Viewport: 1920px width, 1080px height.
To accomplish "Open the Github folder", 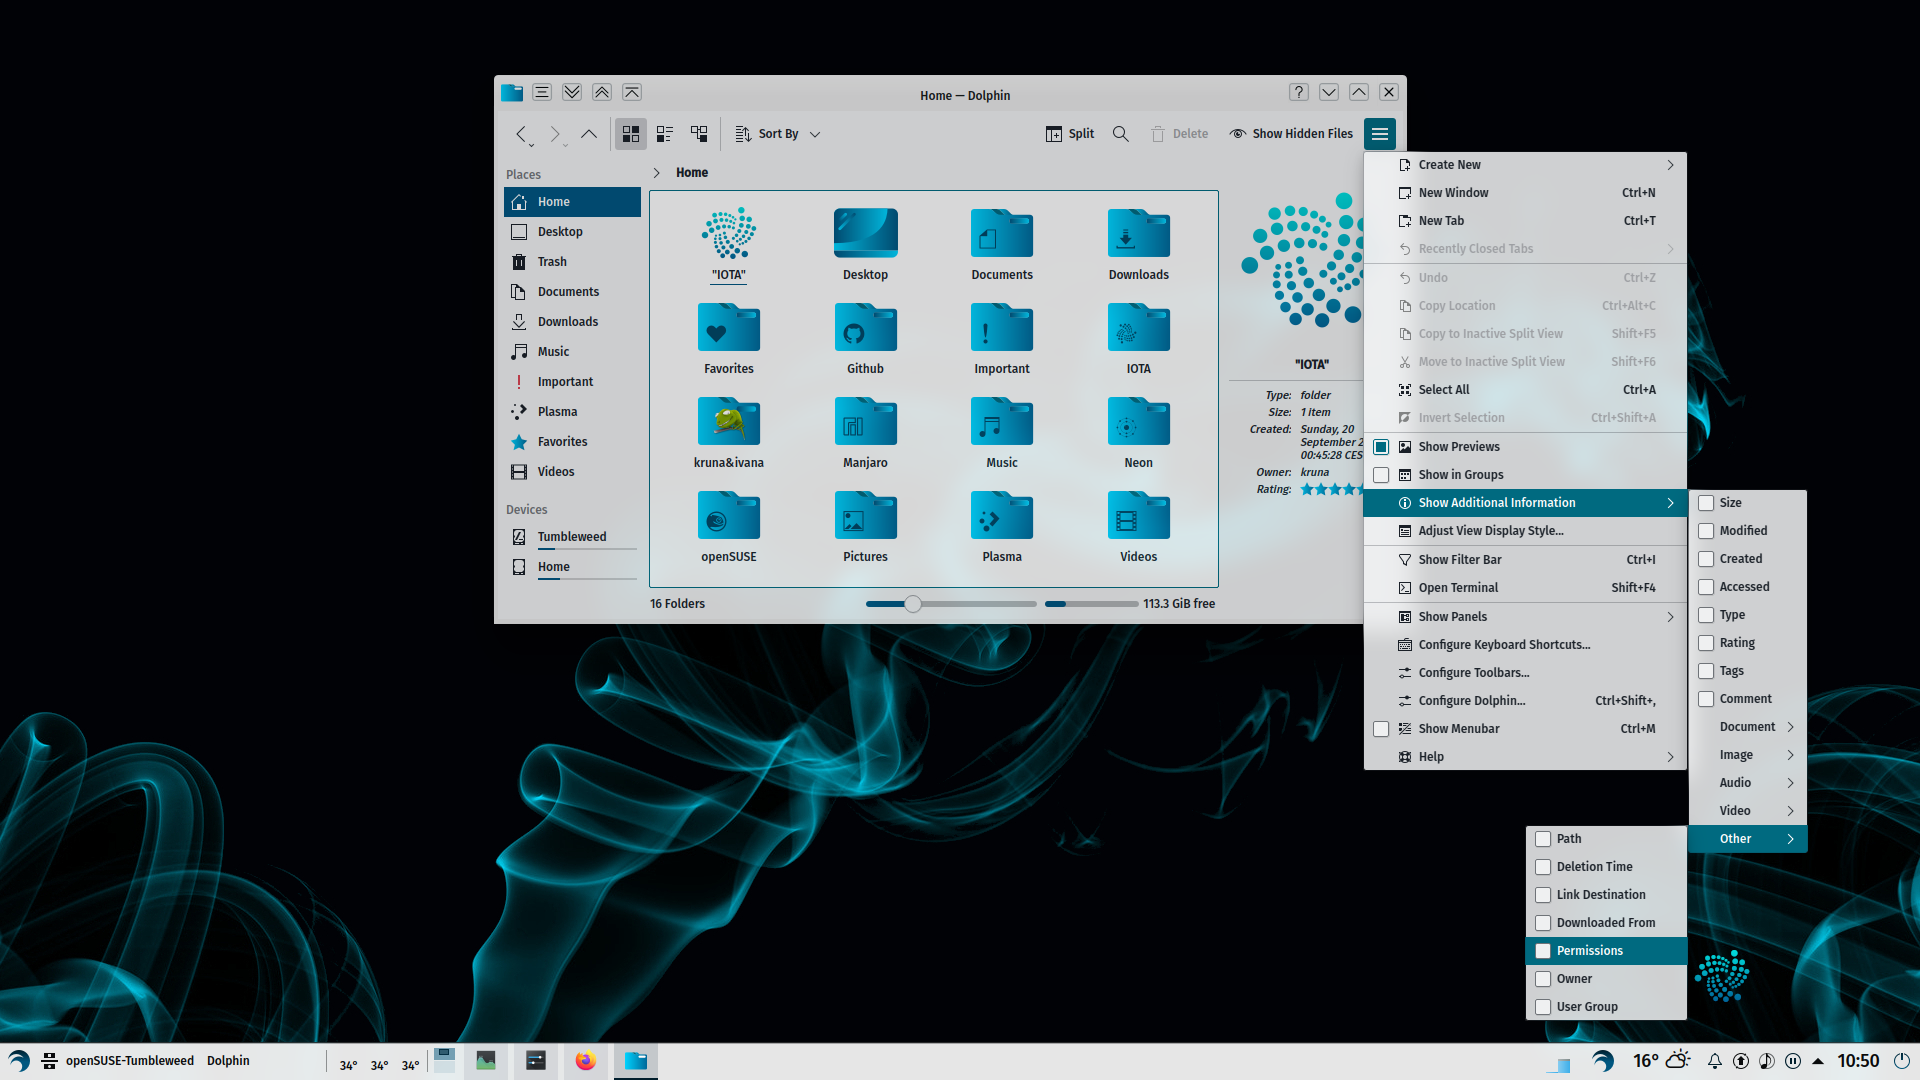I will pos(865,328).
